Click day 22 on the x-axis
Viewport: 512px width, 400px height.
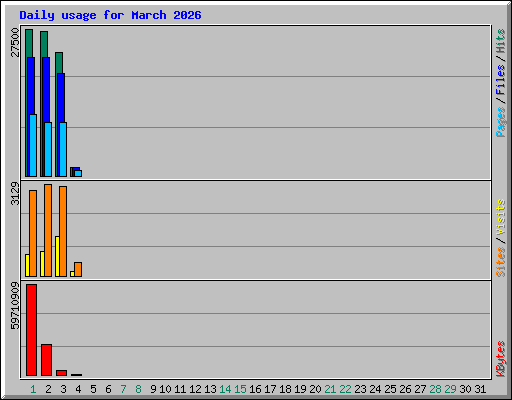click(345, 389)
